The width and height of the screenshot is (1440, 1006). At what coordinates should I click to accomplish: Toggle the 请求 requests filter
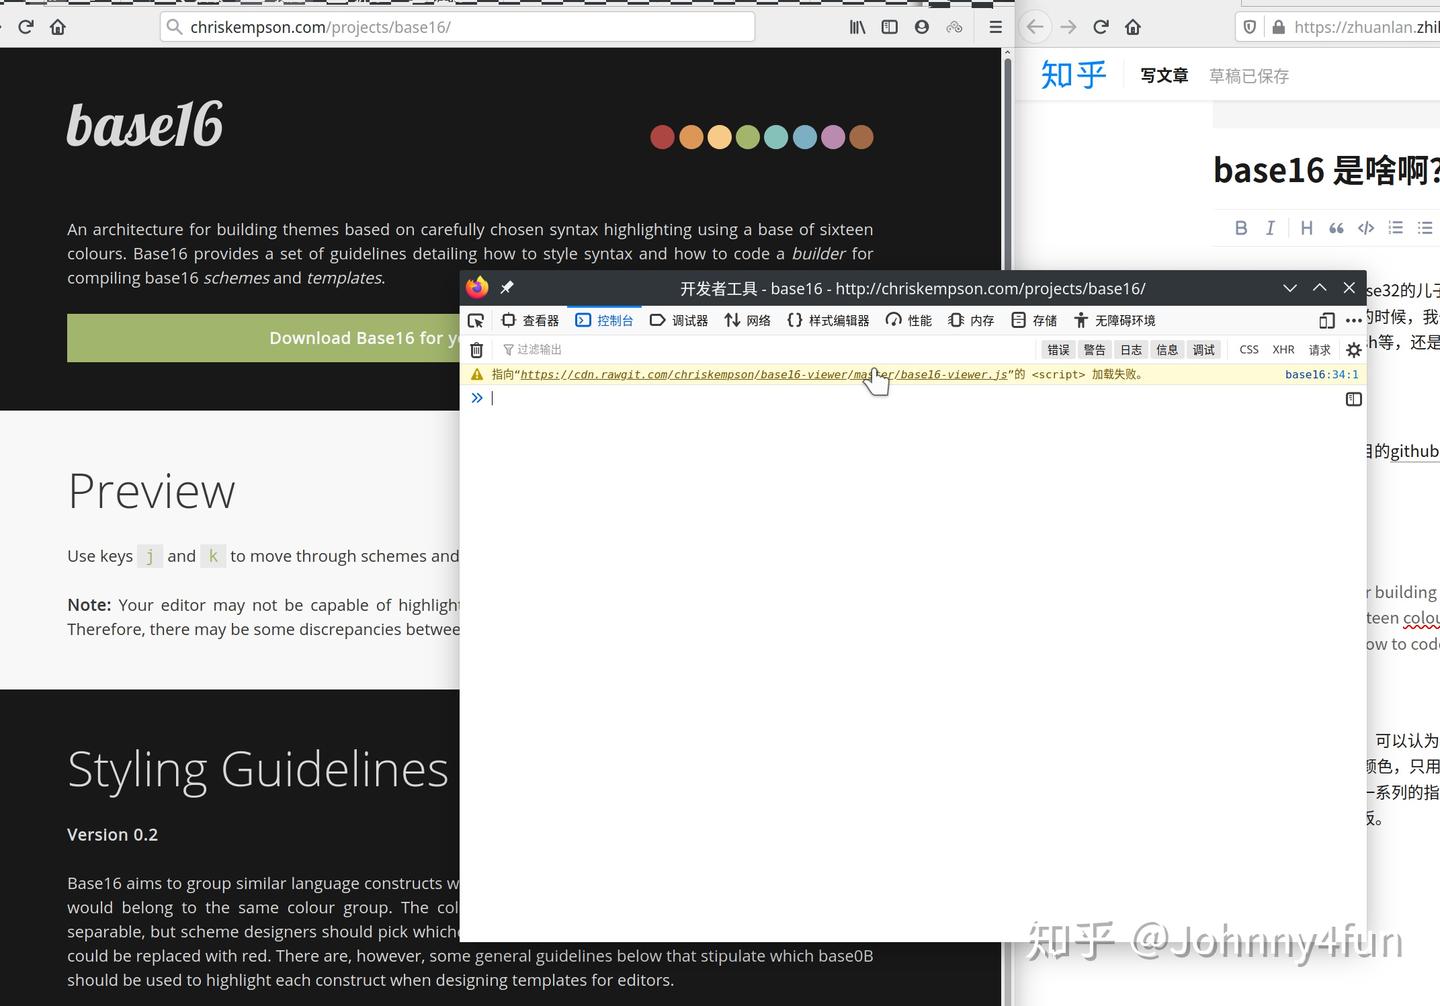(x=1320, y=349)
